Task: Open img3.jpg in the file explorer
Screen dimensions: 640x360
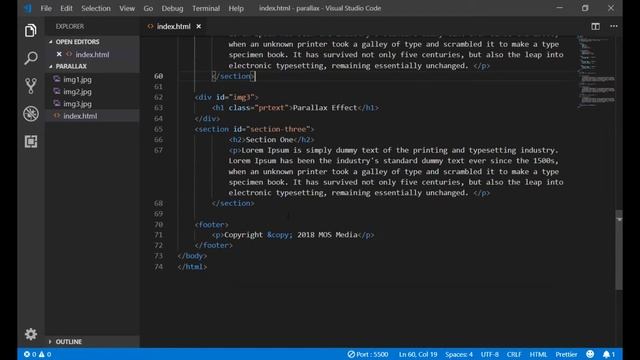Action: pos(77,104)
